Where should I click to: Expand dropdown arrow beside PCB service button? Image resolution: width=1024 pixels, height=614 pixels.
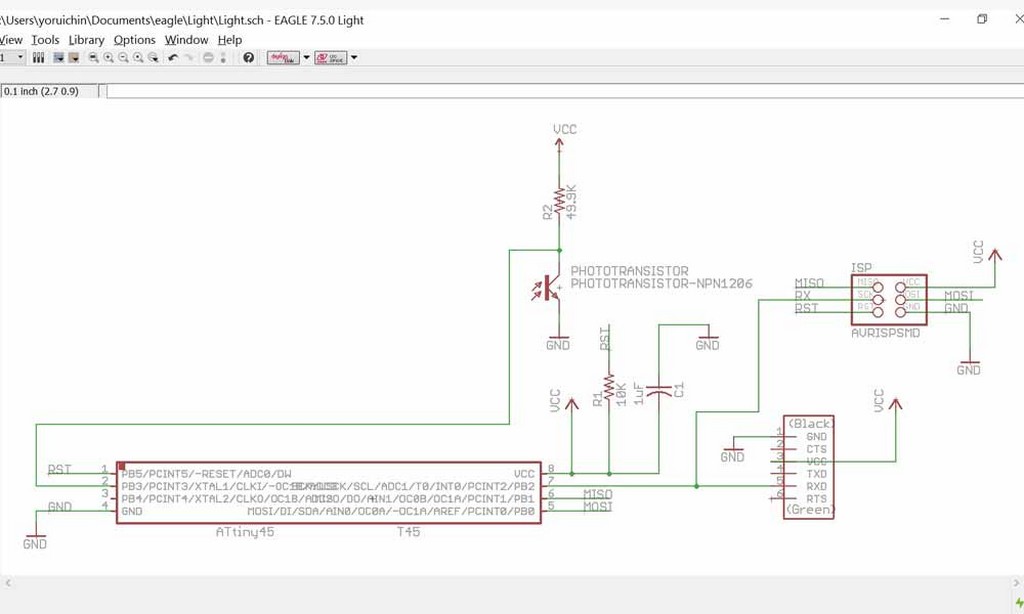click(354, 57)
